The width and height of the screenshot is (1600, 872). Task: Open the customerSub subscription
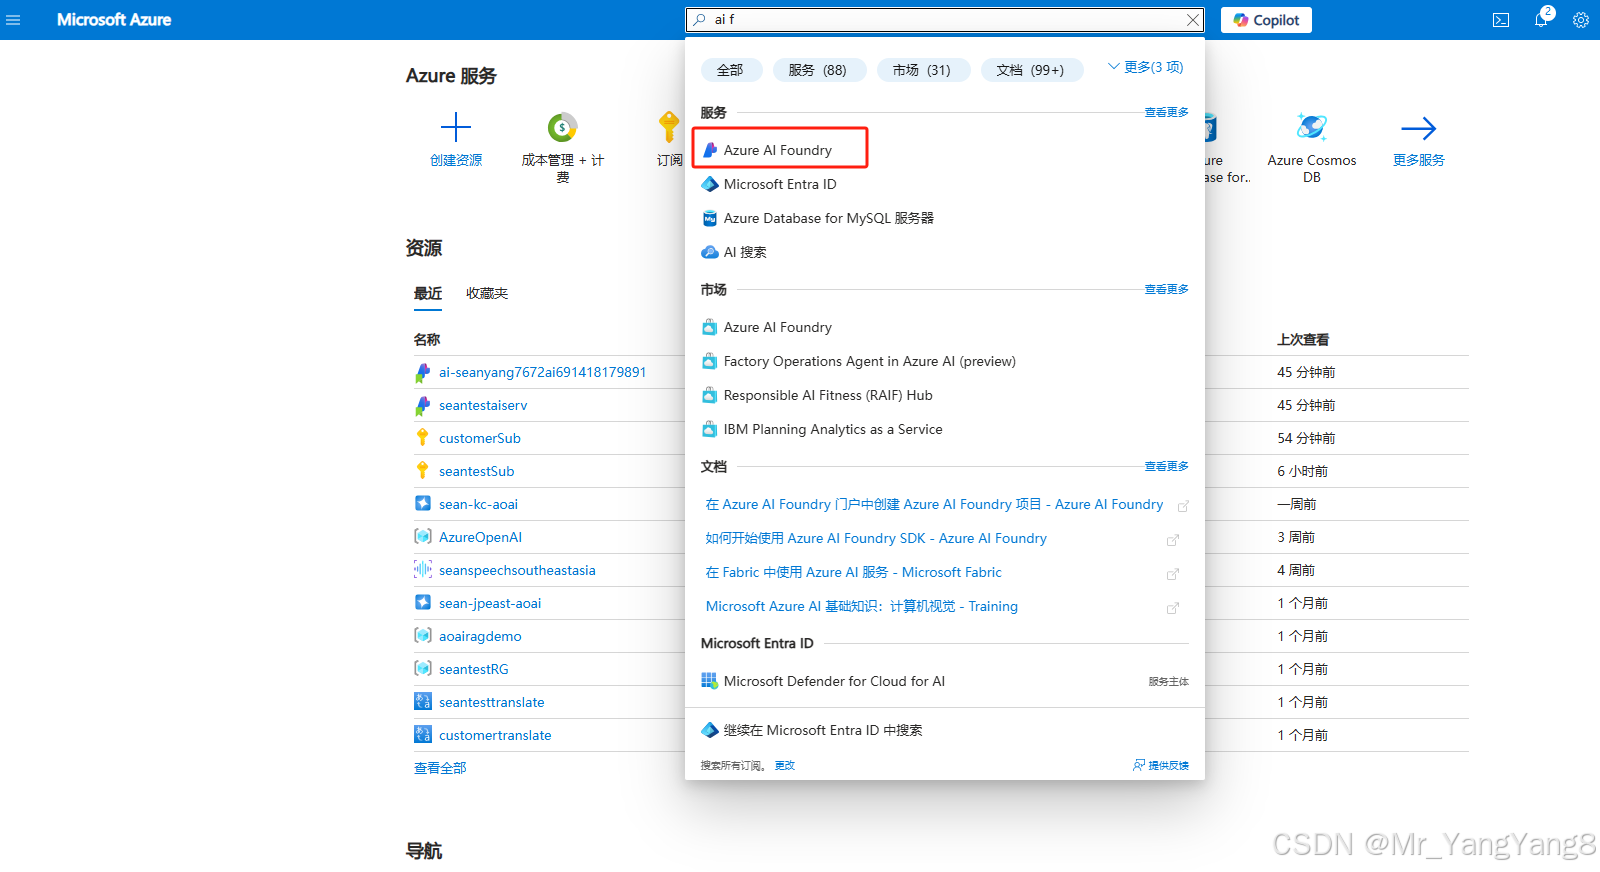[x=480, y=438]
